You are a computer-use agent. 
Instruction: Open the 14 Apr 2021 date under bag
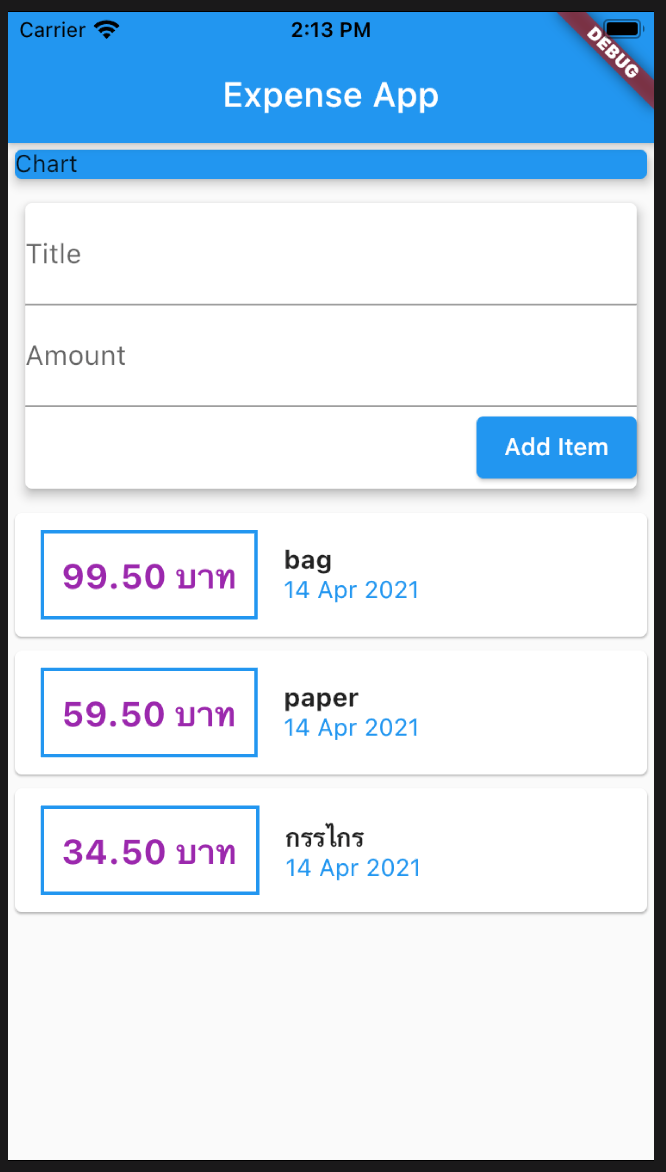(x=351, y=590)
